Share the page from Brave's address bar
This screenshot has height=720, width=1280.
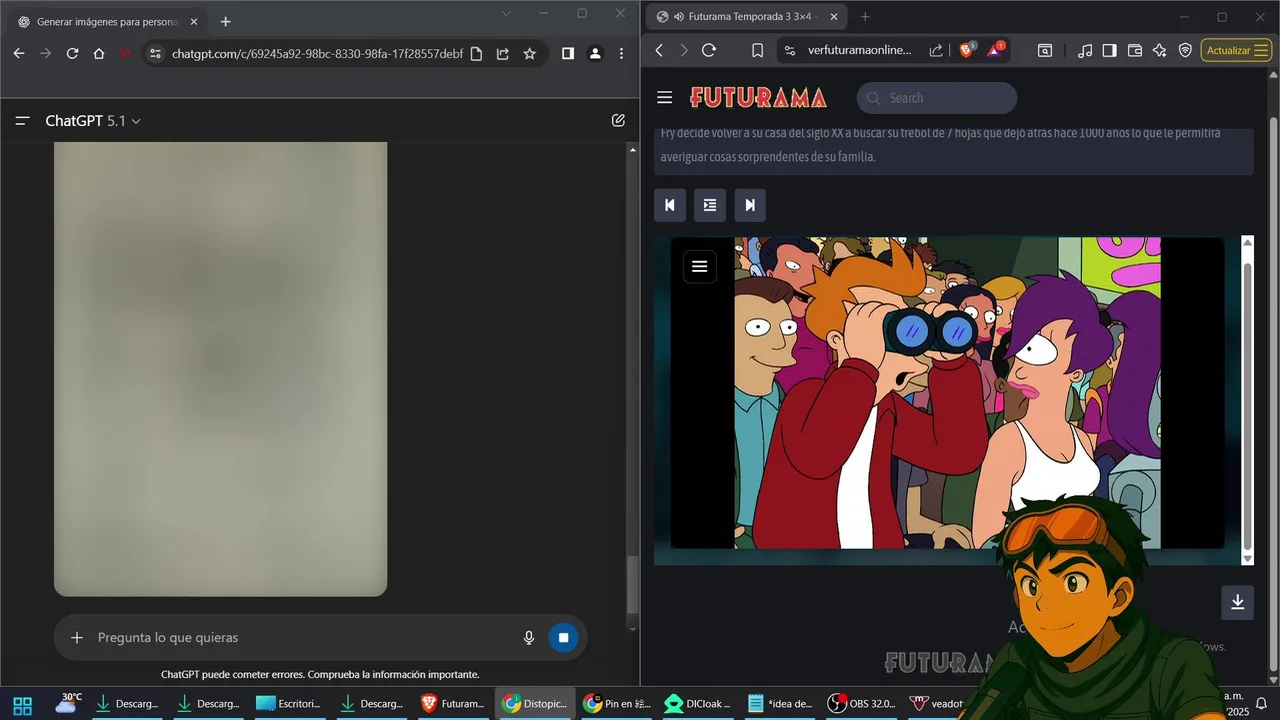pos(936,50)
